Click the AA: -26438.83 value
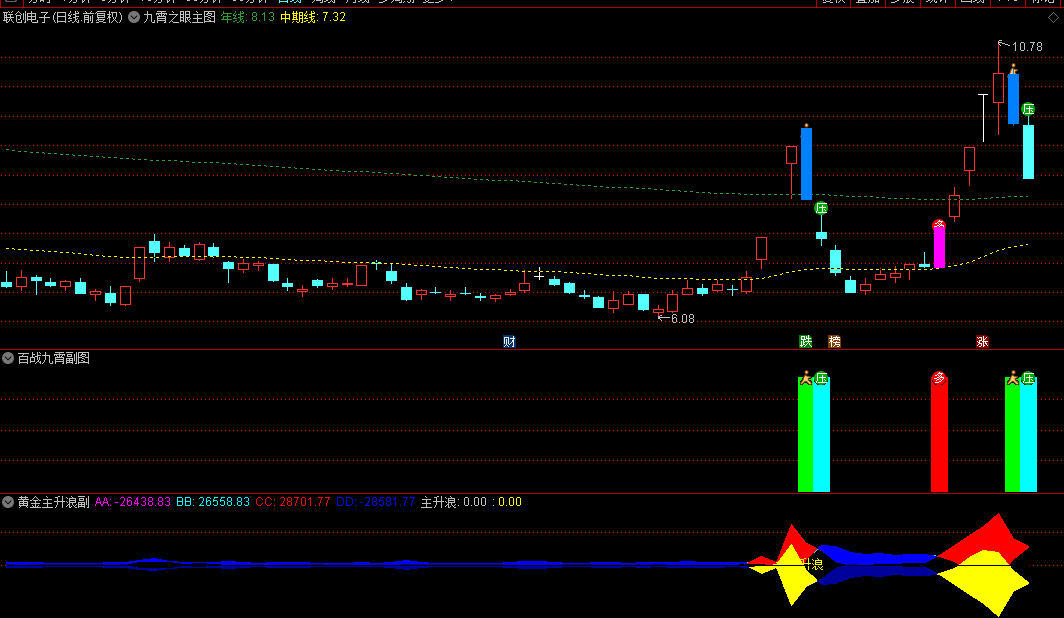This screenshot has height=618, width=1064. pyautogui.click(x=132, y=502)
